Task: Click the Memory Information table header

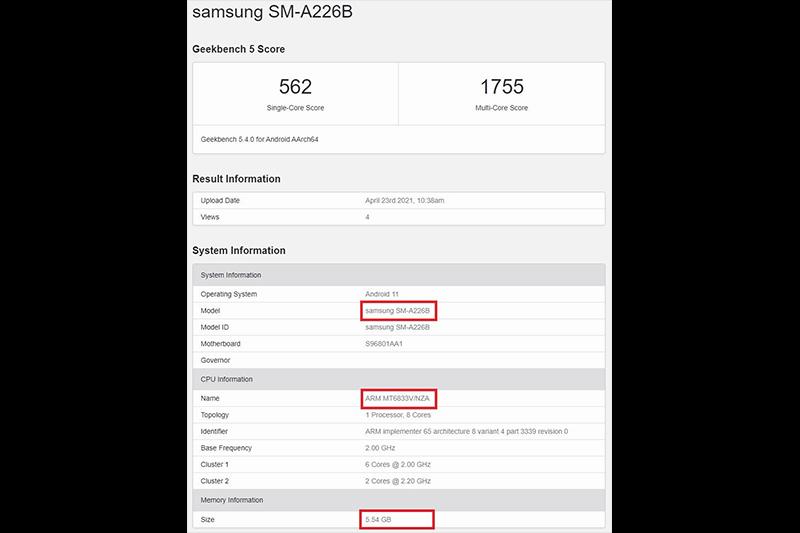Action: [x=234, y=499]
